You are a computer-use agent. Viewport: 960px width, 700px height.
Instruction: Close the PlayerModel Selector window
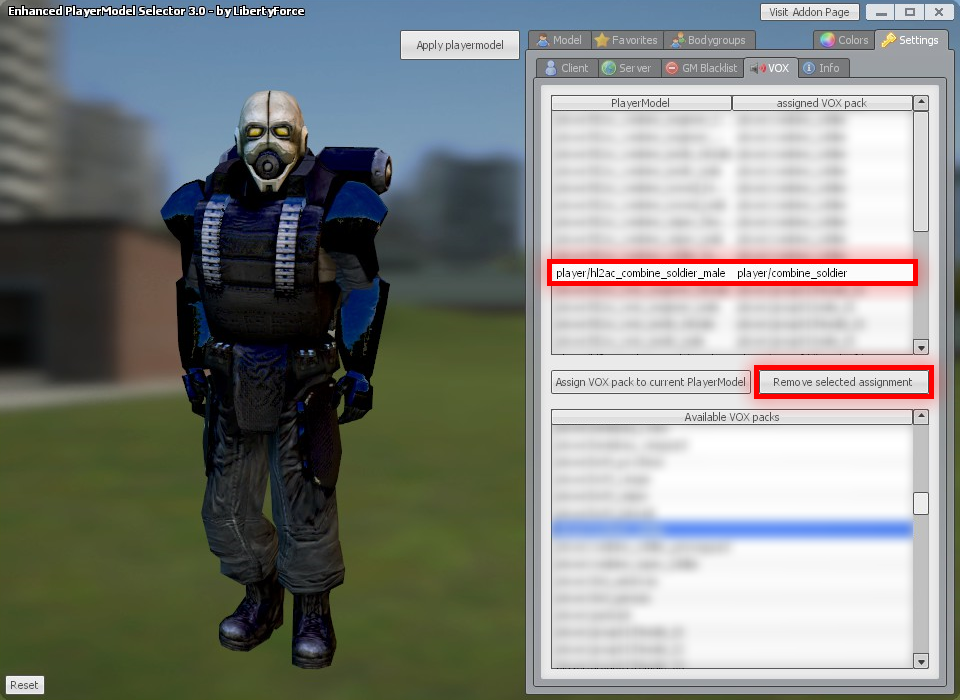click(x=939, y=12)
